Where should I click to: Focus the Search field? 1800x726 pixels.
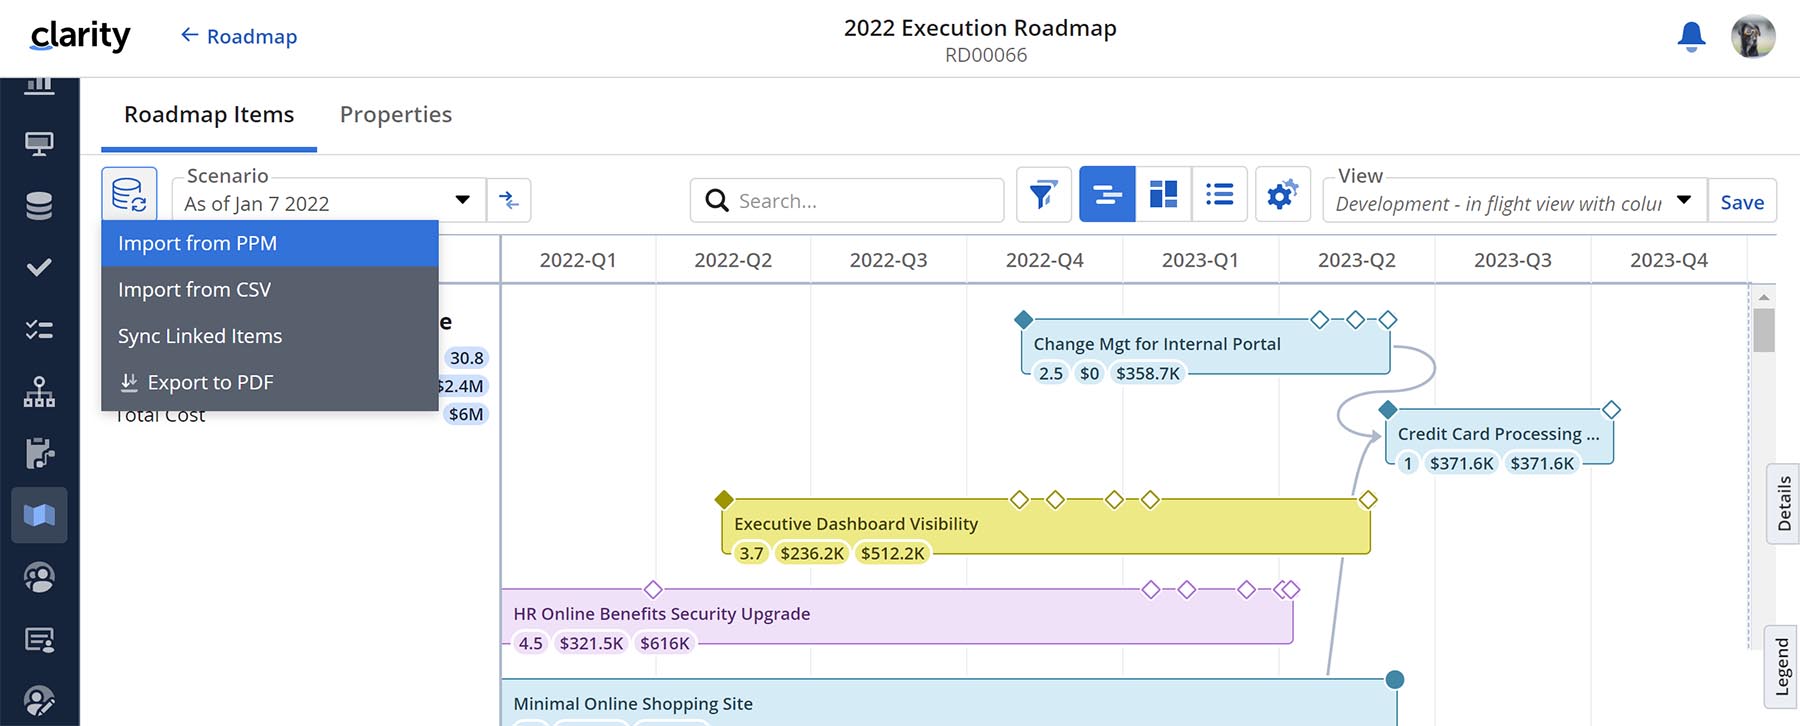(847, 200)
